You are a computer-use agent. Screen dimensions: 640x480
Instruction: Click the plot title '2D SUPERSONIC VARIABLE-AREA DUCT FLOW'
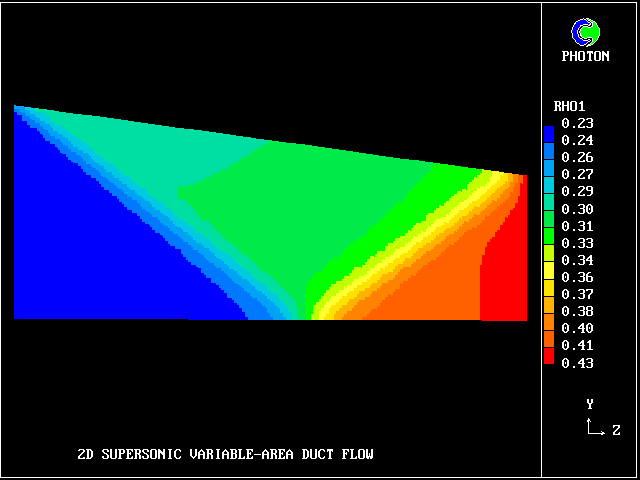click(x=225, y=455)
